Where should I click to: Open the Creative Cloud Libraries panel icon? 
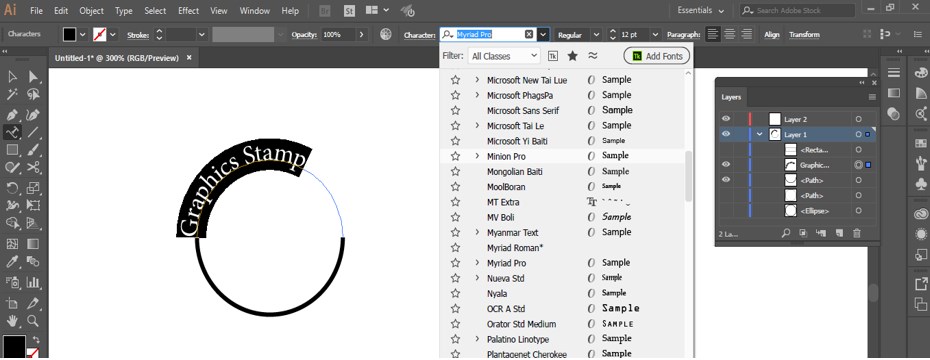coord(921,215)
